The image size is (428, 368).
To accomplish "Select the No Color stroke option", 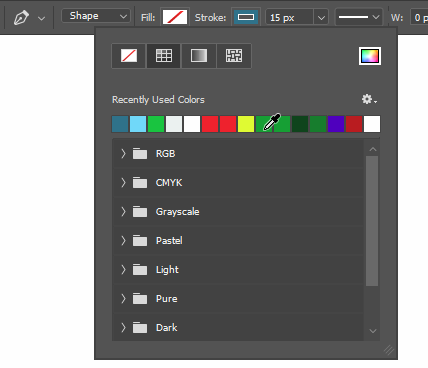I will point(129,56).
